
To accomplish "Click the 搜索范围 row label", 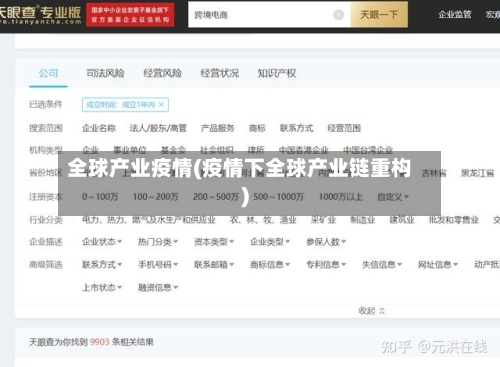I will pos(46,128).
